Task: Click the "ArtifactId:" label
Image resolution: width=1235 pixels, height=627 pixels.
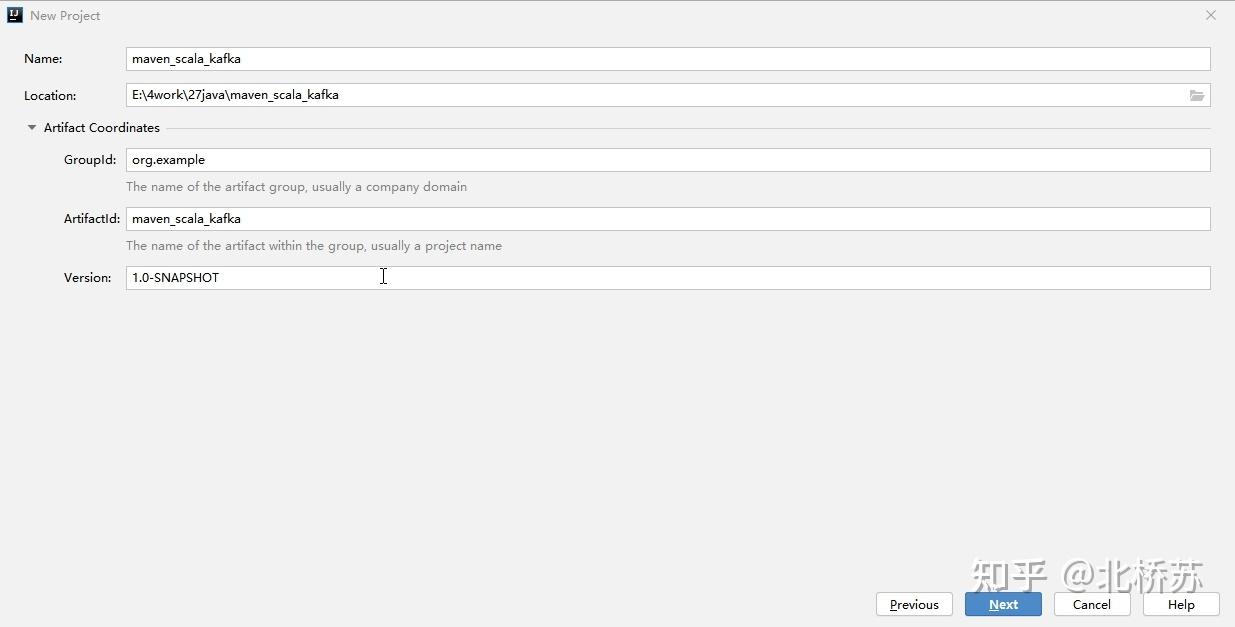Action: pos(92,219)
